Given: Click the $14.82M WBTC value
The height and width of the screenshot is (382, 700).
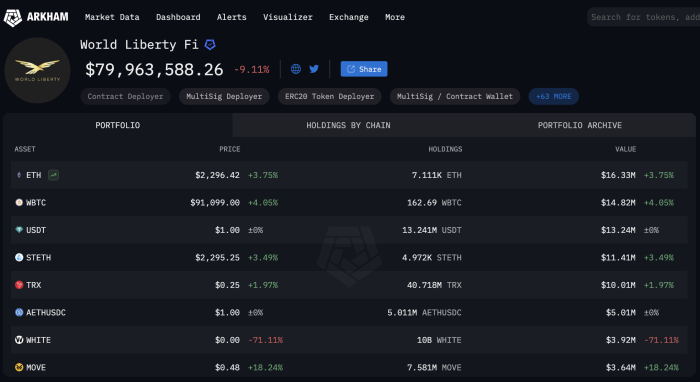Looking at the screenshot, I should click(x=618, y=203).
